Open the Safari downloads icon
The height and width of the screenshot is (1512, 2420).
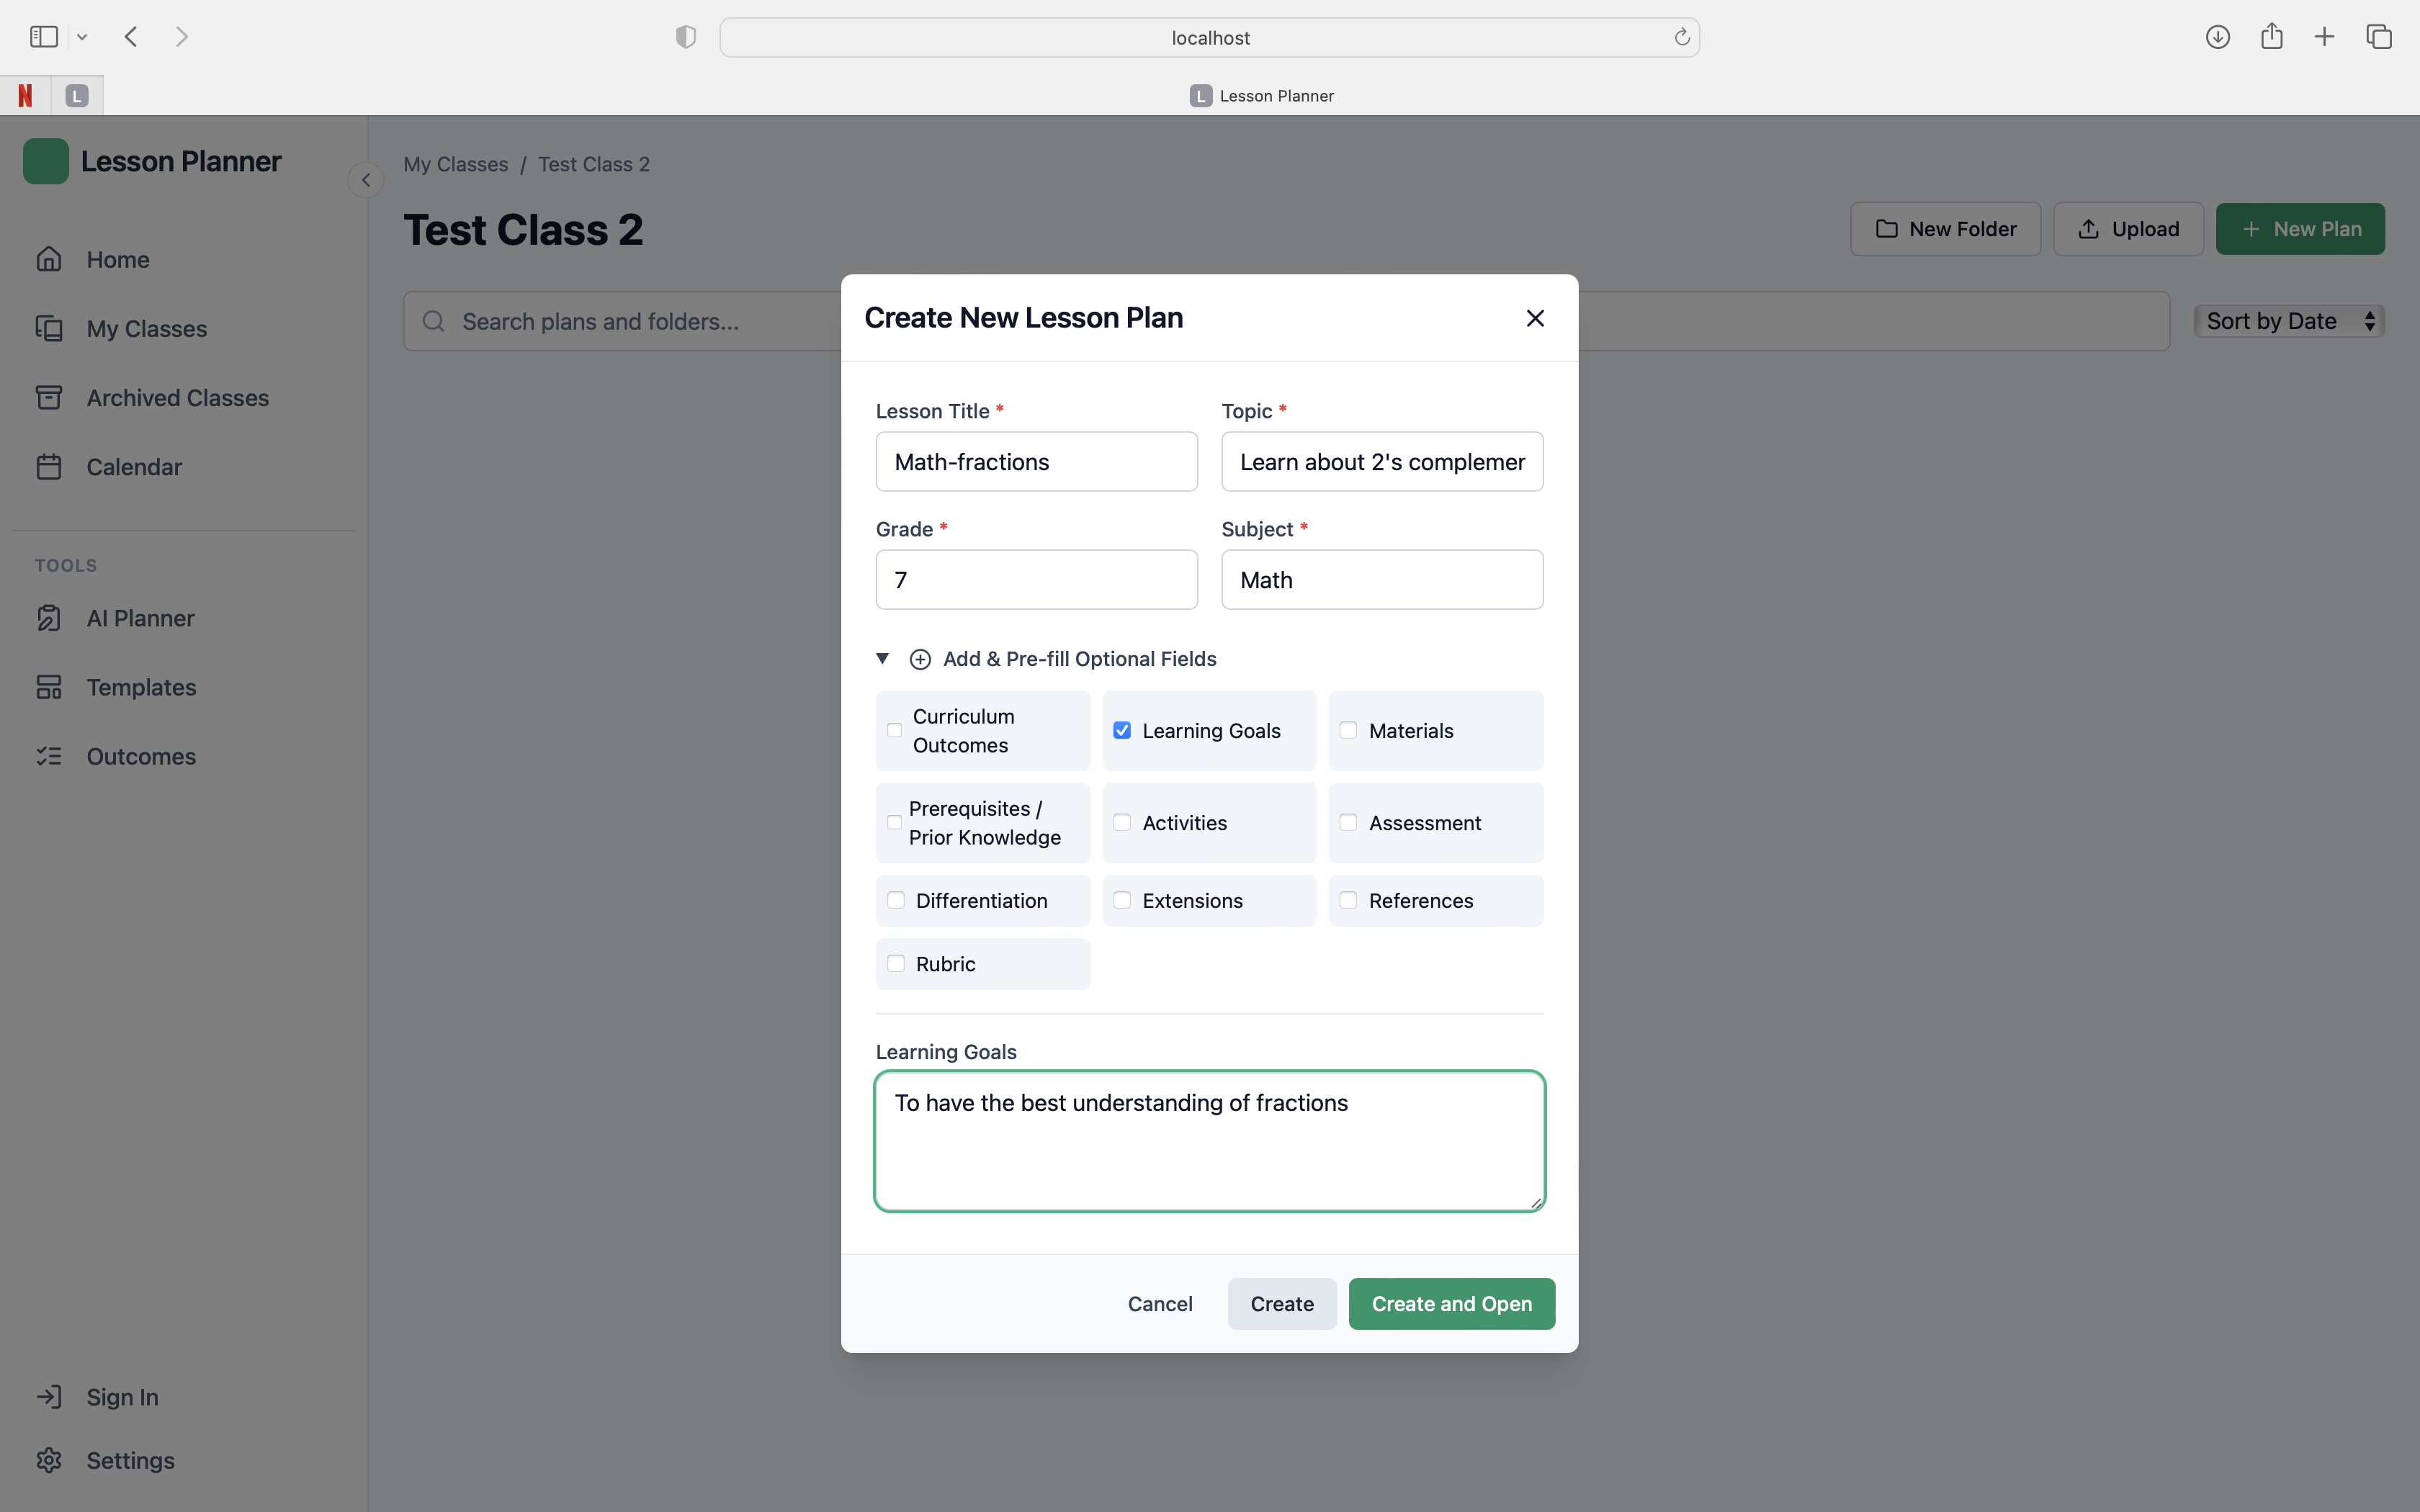pyautogui.click(x=2217, y=37)
